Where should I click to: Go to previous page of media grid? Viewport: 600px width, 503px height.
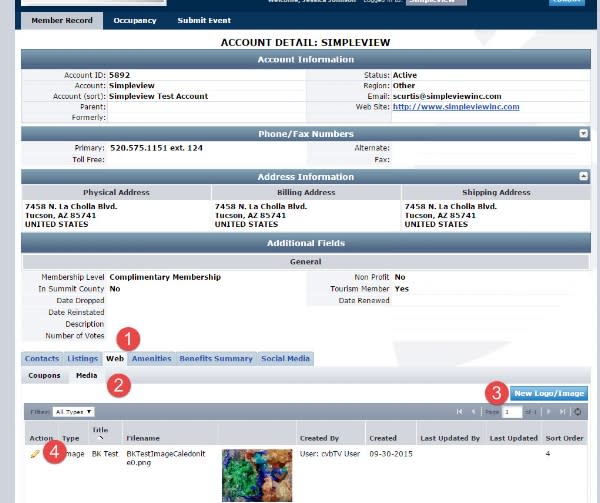[473, 412]
